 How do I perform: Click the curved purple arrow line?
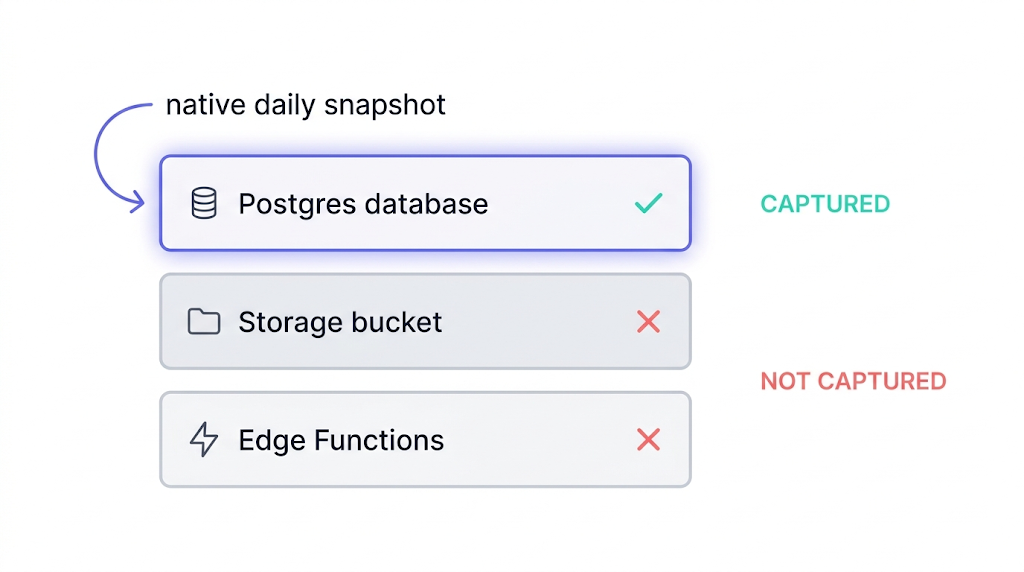98,150
